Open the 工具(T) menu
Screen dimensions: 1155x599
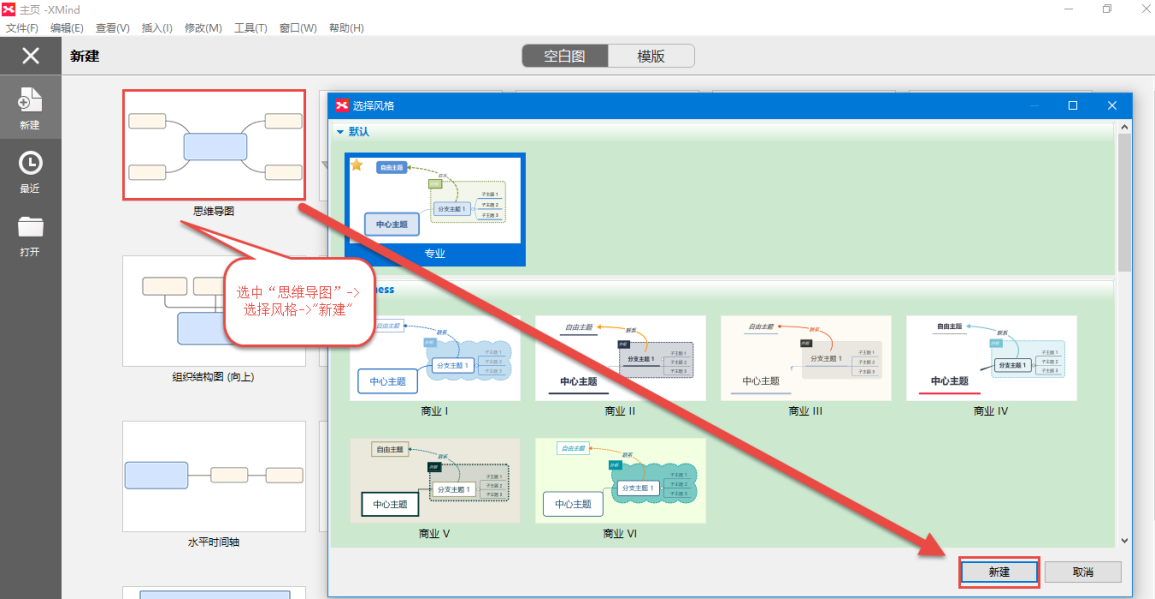pyautogui.click(x=250, y=28)
